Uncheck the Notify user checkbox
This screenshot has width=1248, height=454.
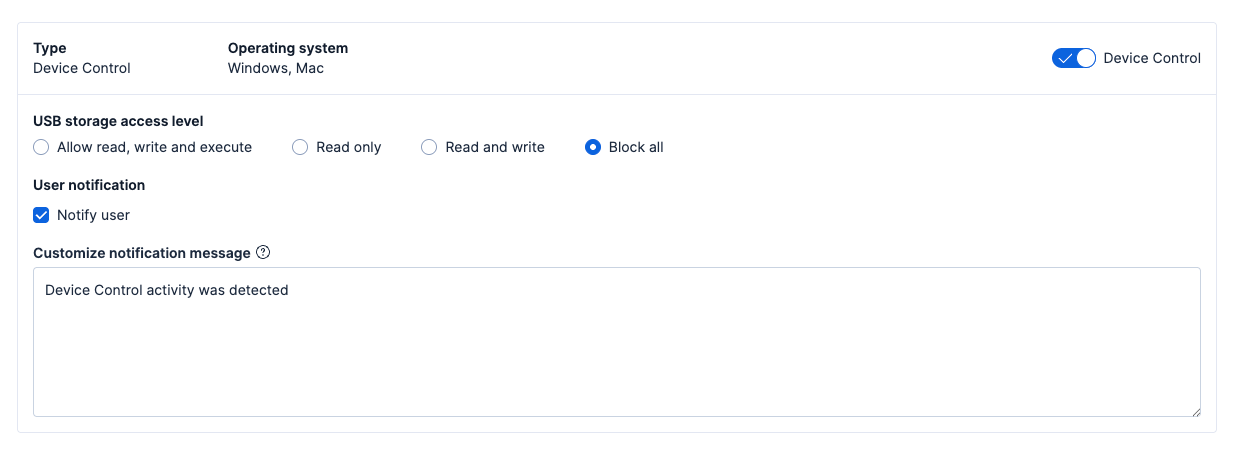(x=41, y=215)
